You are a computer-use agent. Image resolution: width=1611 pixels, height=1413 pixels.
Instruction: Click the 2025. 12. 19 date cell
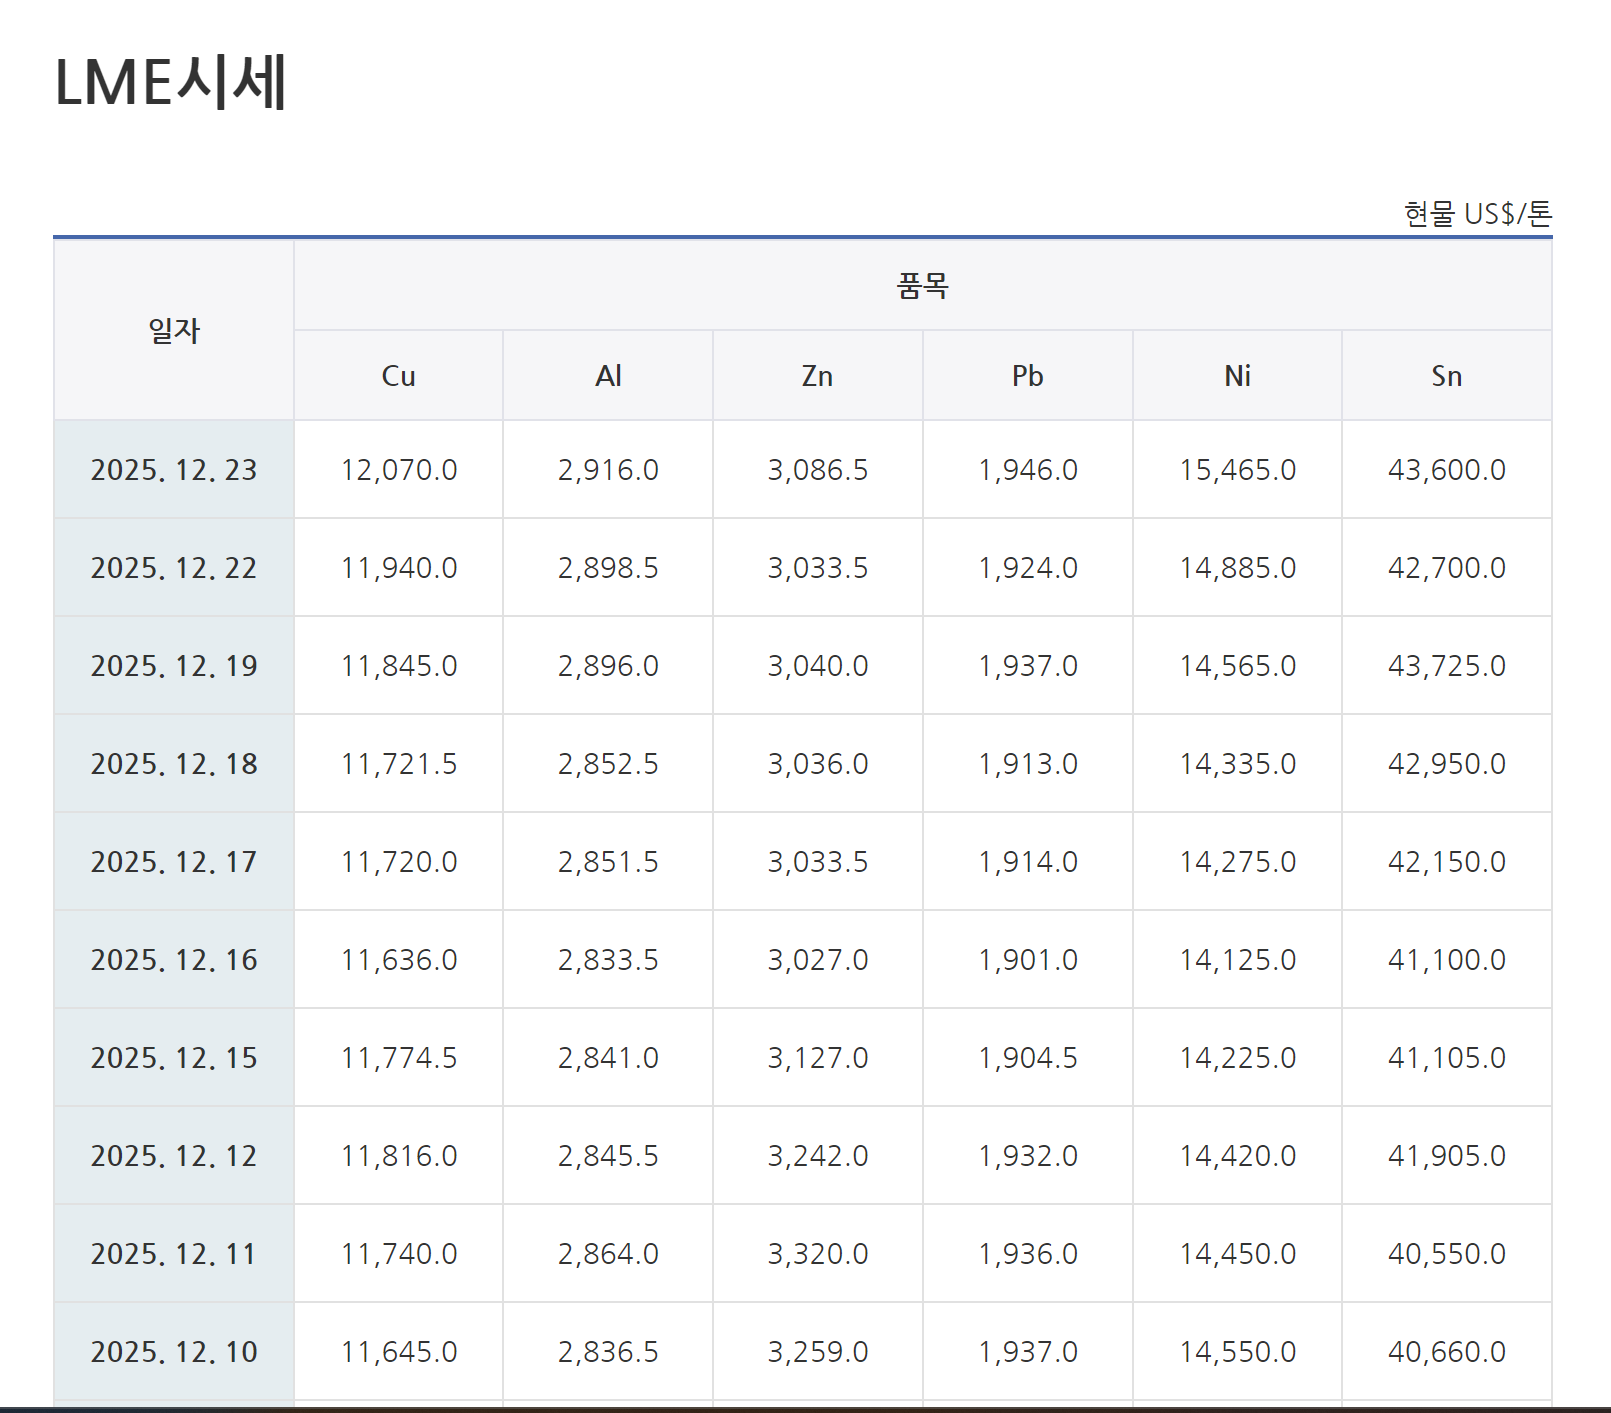pos(174,666)
